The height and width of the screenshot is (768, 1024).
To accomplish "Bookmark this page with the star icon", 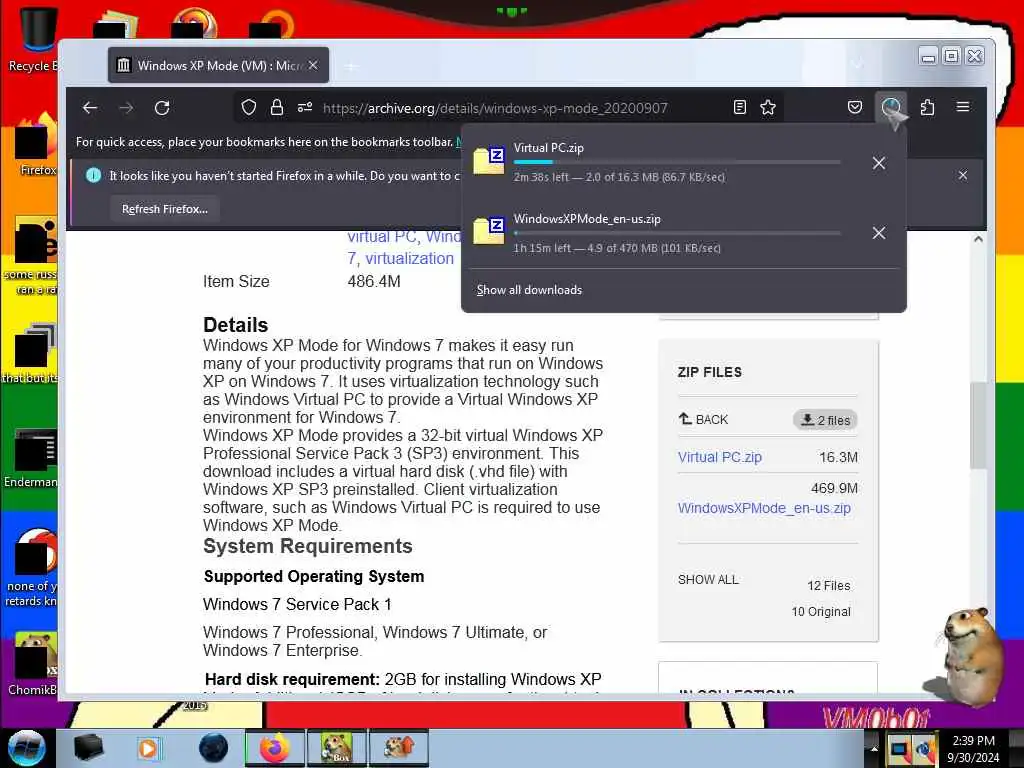I will [768, 107].
